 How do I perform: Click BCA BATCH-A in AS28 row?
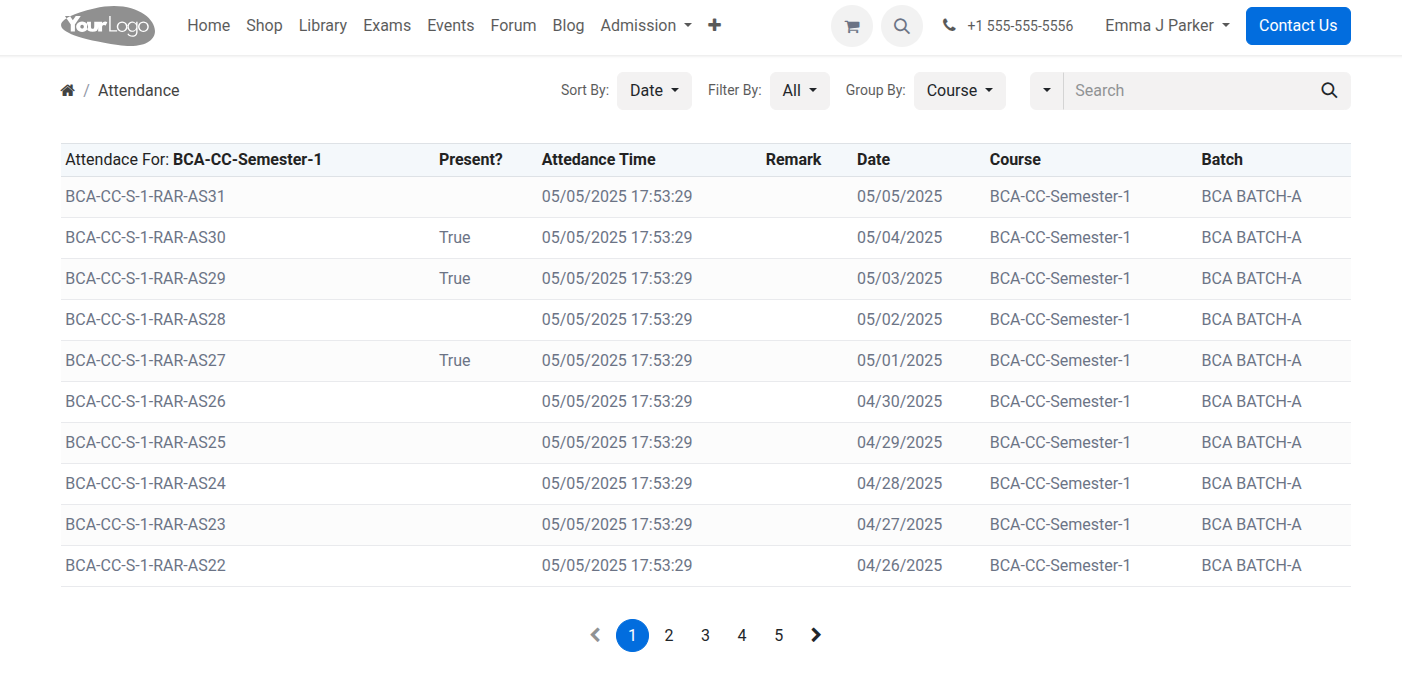1252,320
